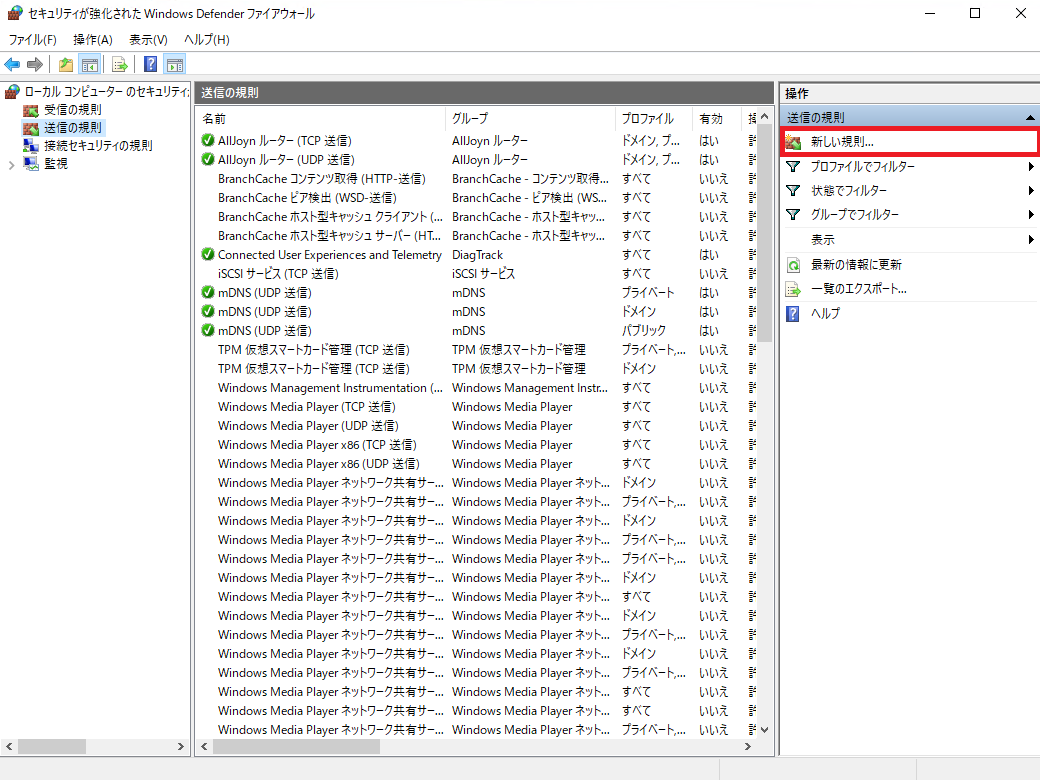Click the export icon beside 一覧のエクスポート...
The width and height of the screenshot is (1040, 780).
(793, 289)
